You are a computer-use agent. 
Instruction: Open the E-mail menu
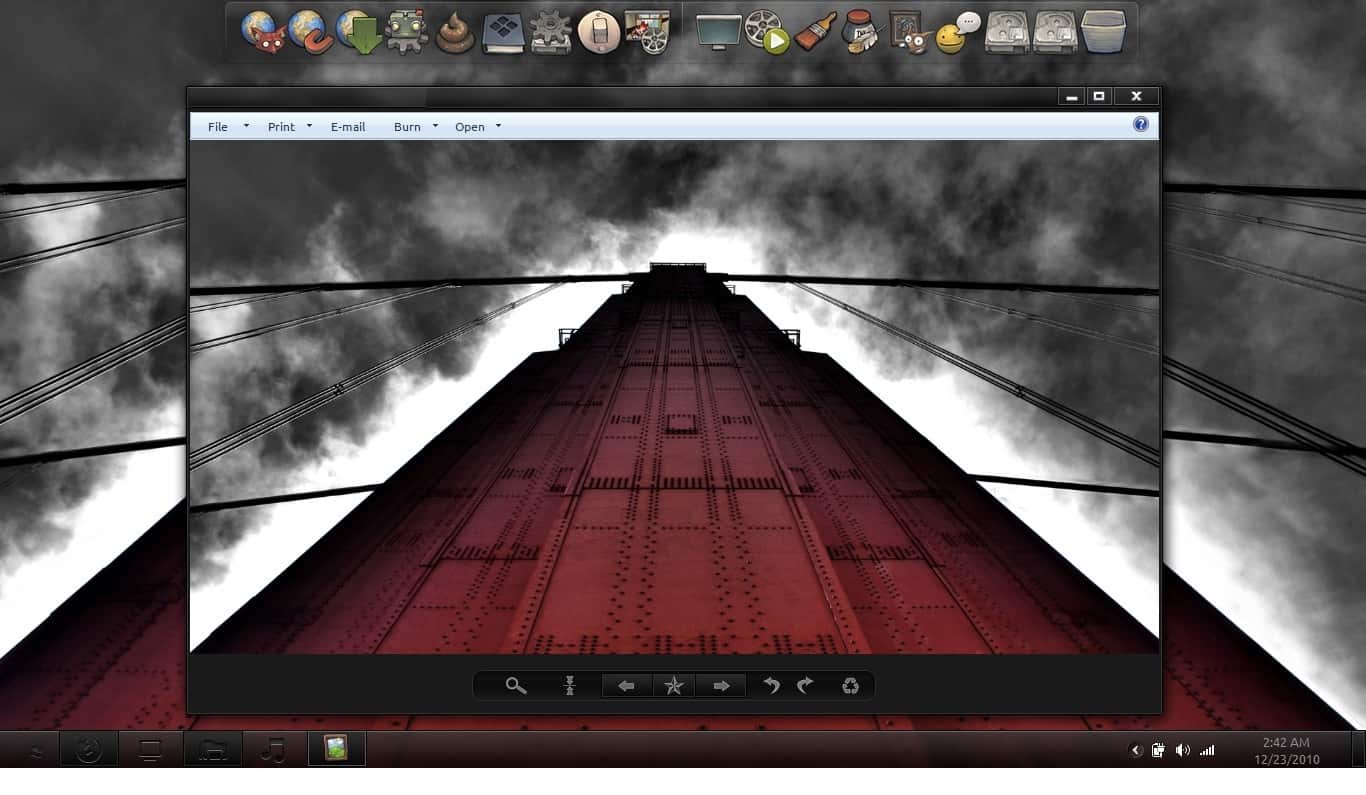click(347, 126)
